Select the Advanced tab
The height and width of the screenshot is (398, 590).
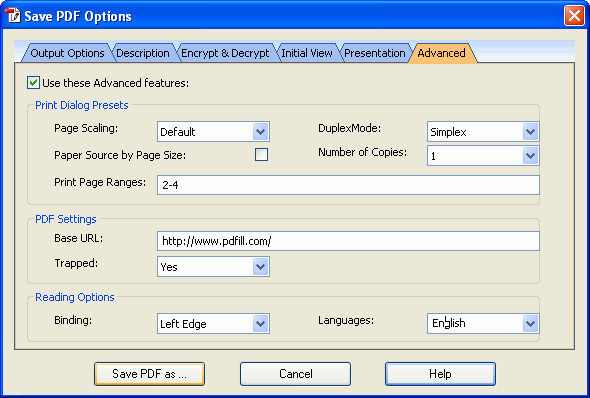click(441, 53)
